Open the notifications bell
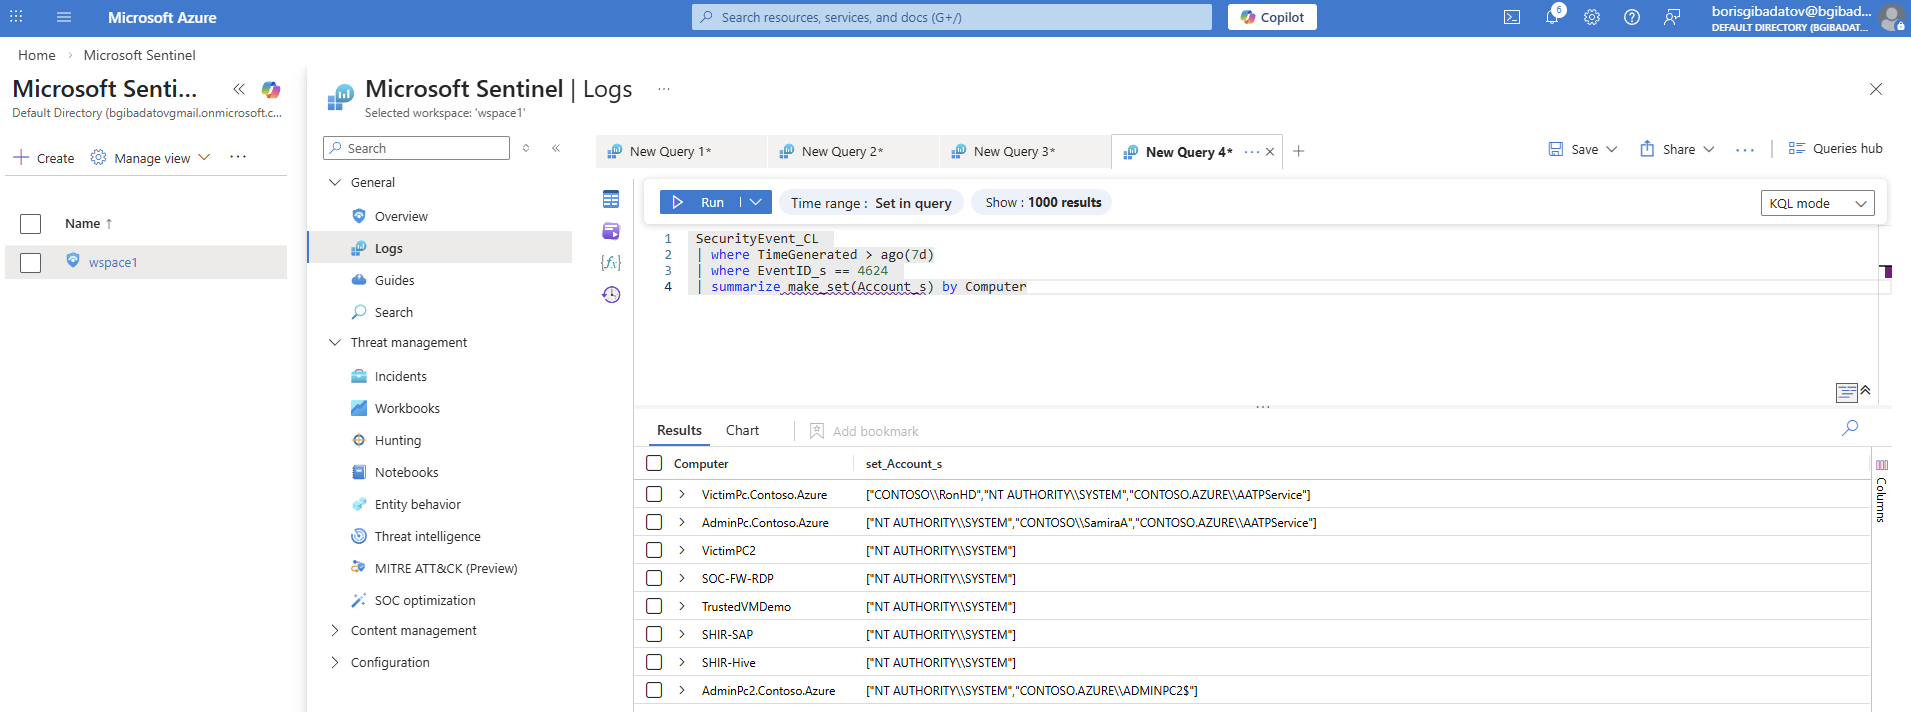This screenshot has width=1911, height=712. point(1552,17)
